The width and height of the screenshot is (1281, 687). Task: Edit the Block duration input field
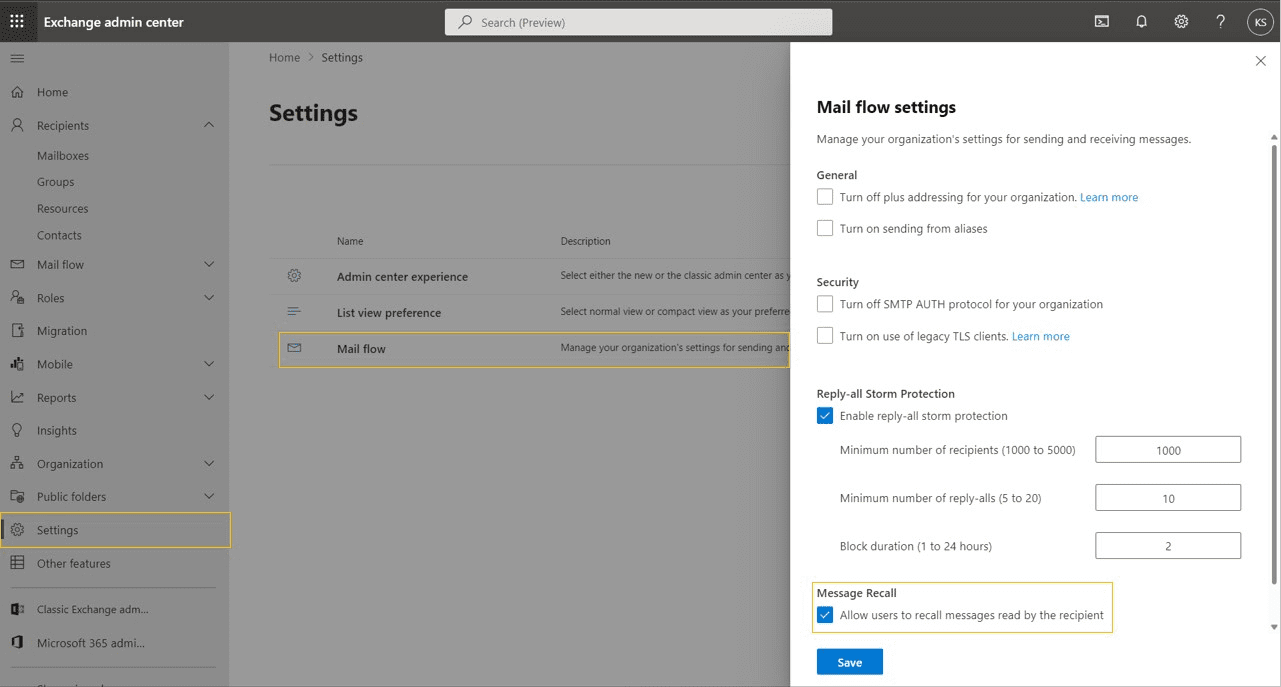(1167, 545)
